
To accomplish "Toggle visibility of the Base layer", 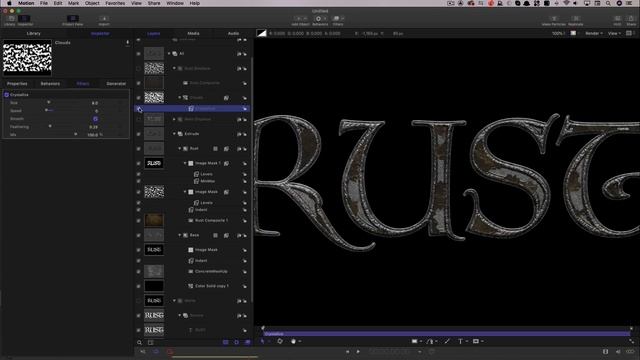I will tap(138, 236).
